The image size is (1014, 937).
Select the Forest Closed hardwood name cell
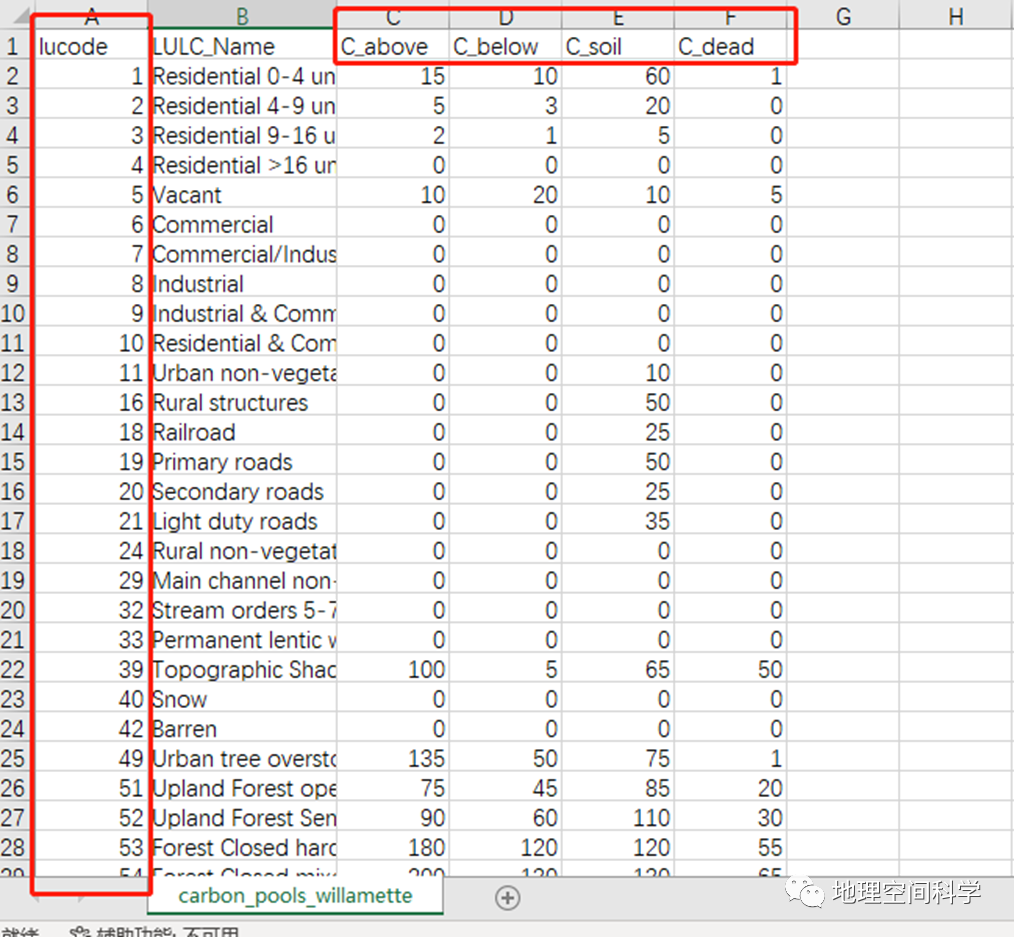tap(243, 847)
